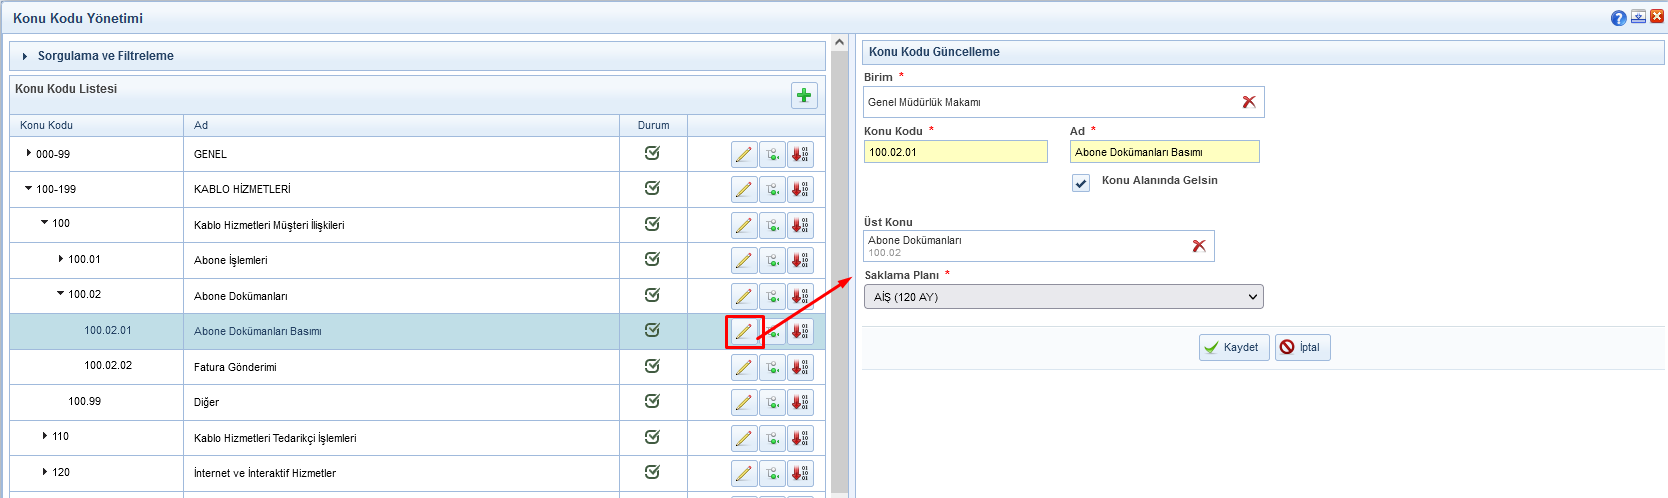Screen dimensions: 1668x498
Task: Click the Konu Kodu input field
Action: coord(956,152)
